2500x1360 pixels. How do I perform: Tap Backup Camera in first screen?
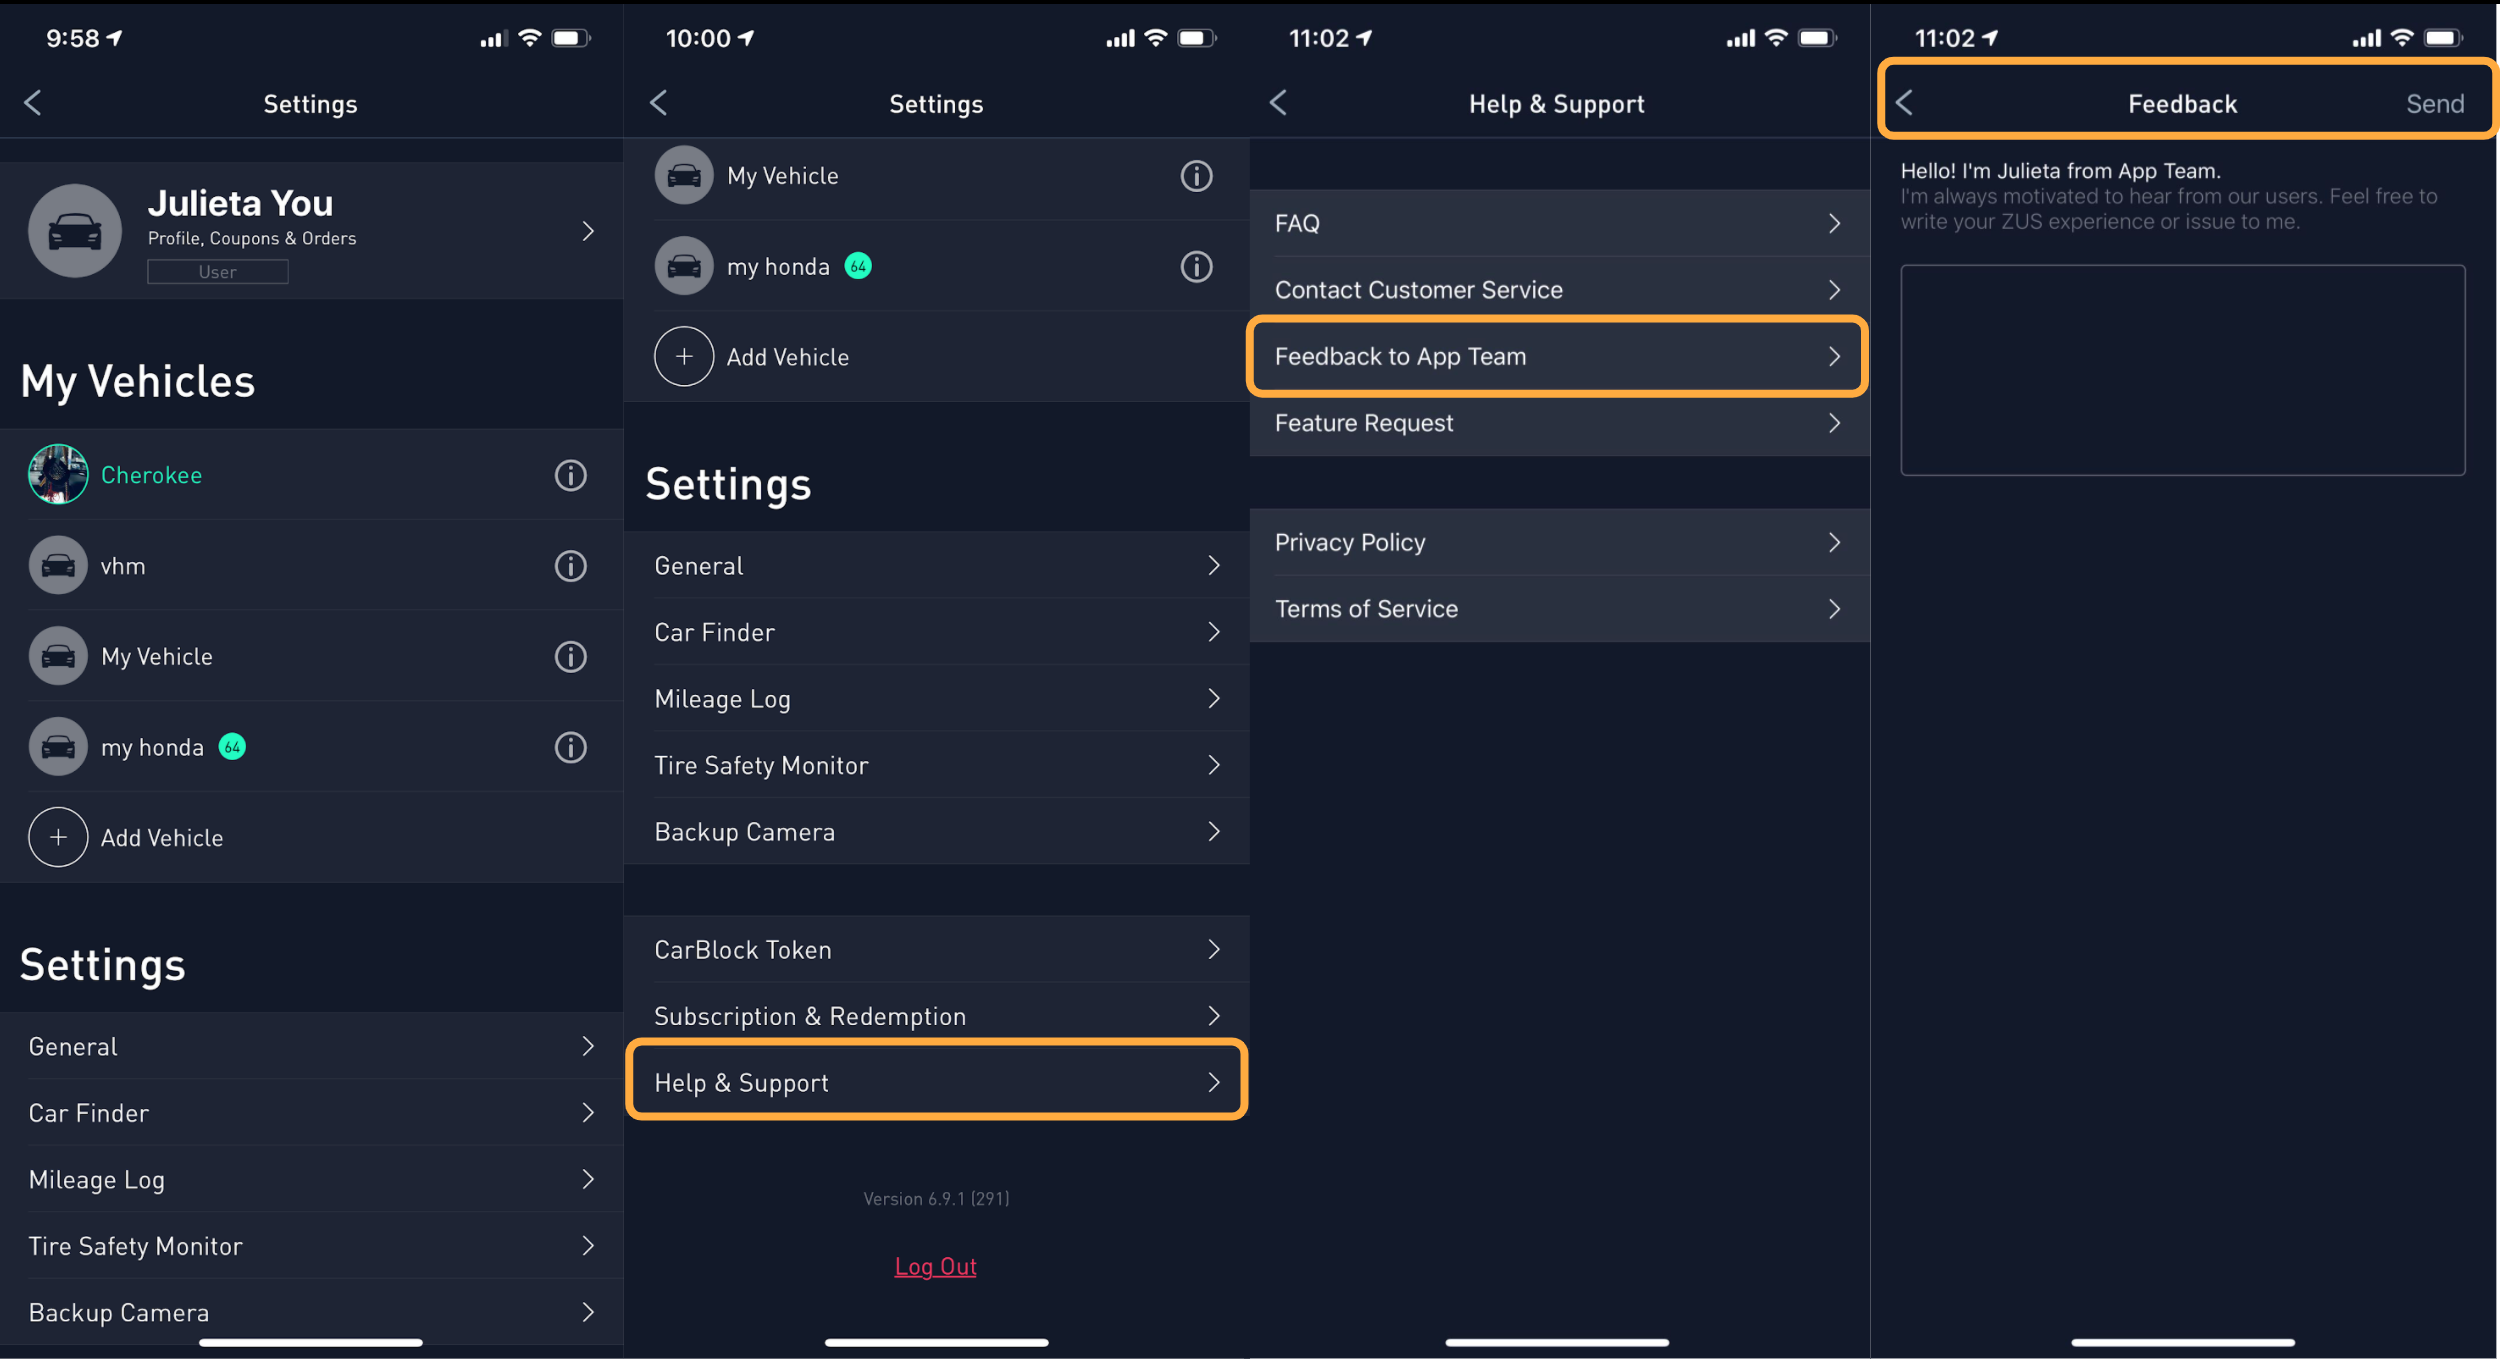(311, 1312)
